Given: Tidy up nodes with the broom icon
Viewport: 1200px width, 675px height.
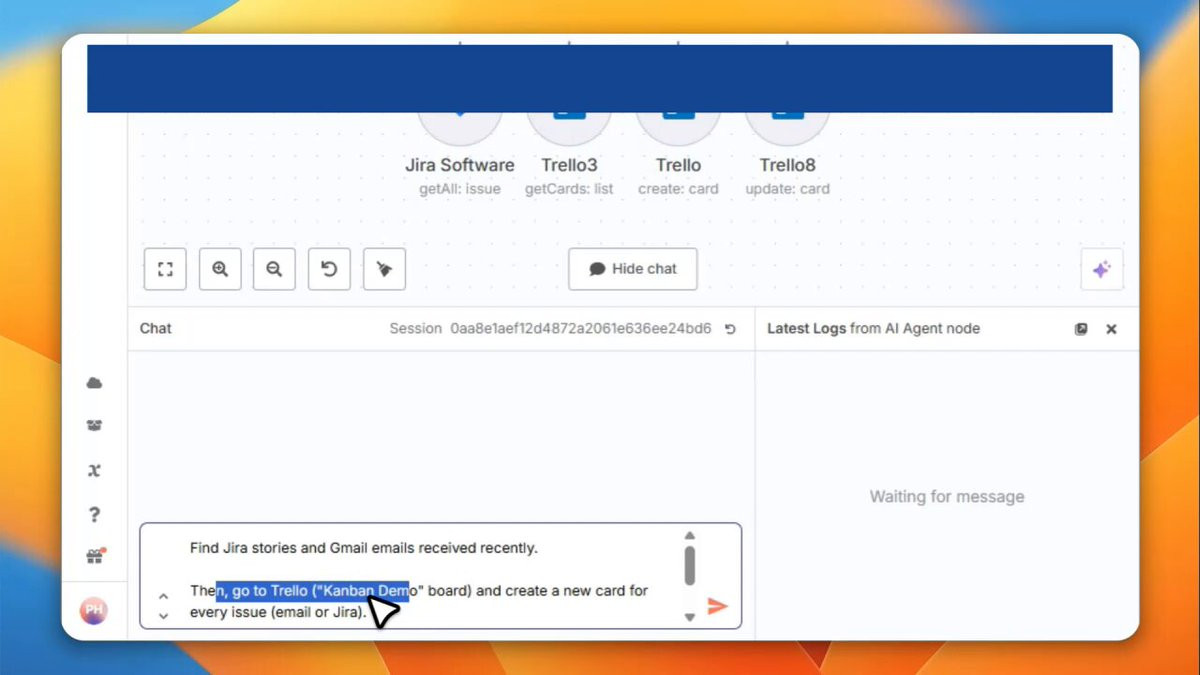Looking at the screenshot, I should click(384, 269).
